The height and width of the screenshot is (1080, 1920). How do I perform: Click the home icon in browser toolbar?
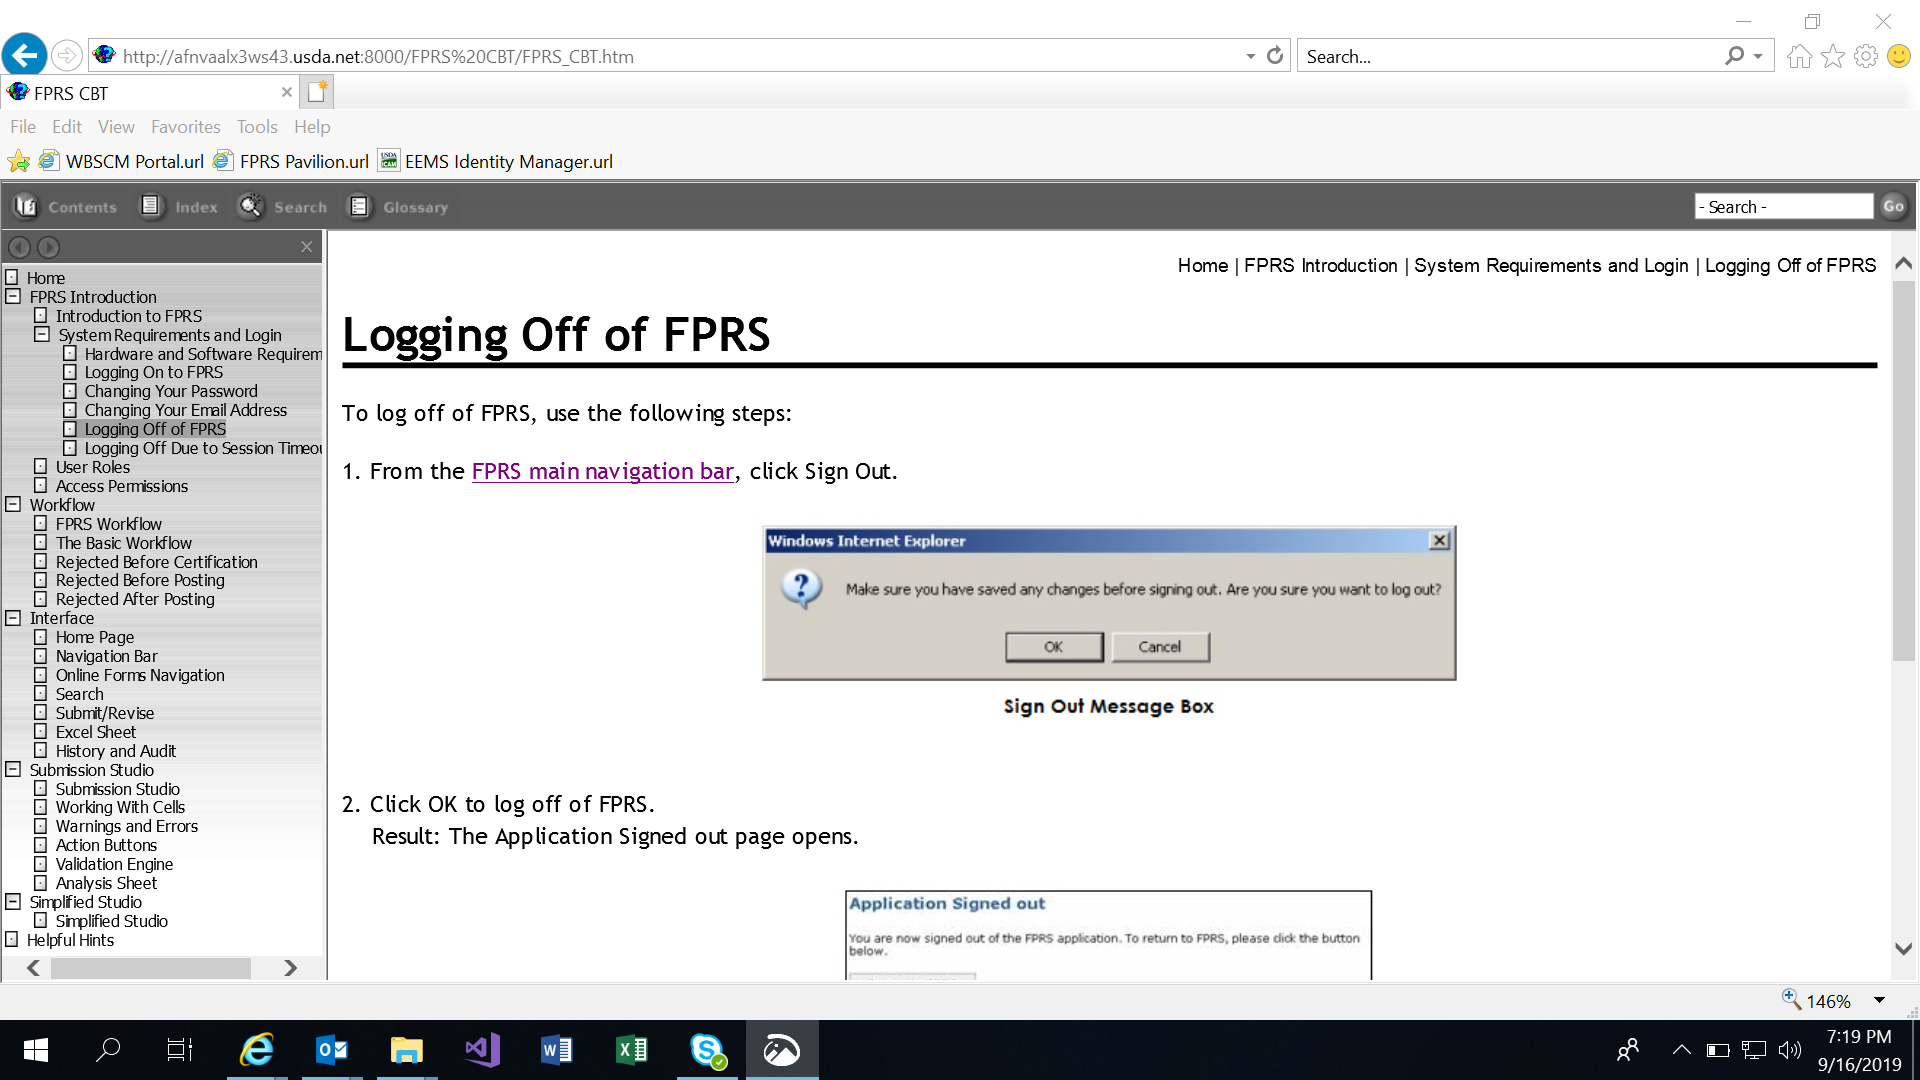point(1799,56)
